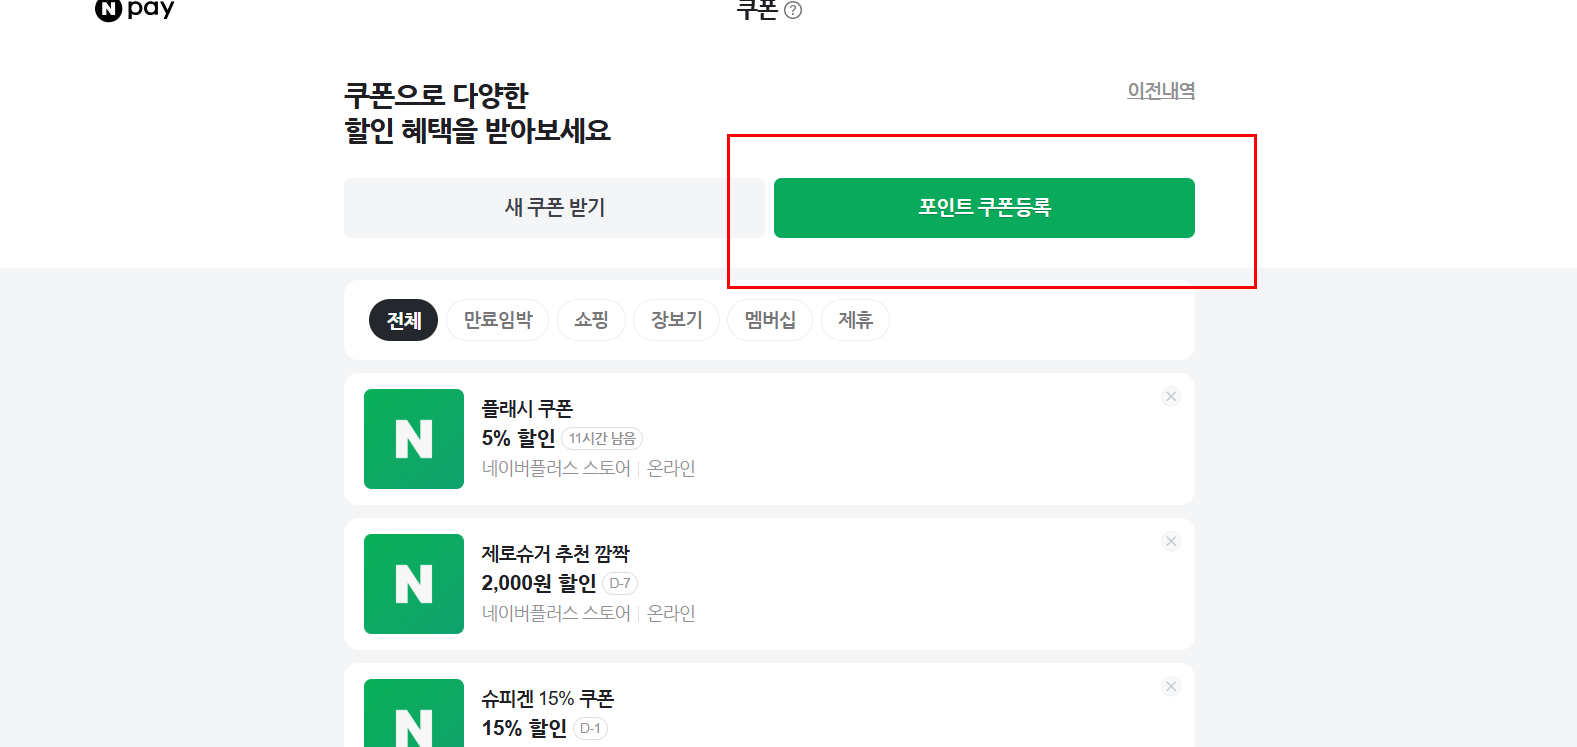The image size is (1577, 747).
Task: Click the N icon of the 제로슈거 추천 깜짝 coupon
Action: coord(413,584)
